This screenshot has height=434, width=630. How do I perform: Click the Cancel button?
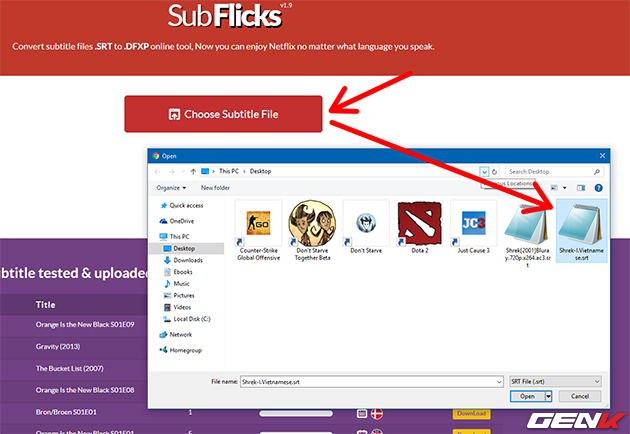pos(580,396)
